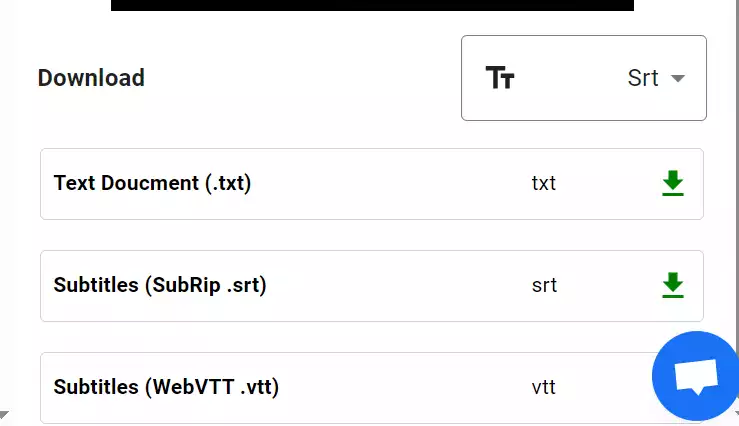Viewport: 739px width, 426px height.
Task: Open the blue chat bubble widget
Action: (x=695, y=376)
